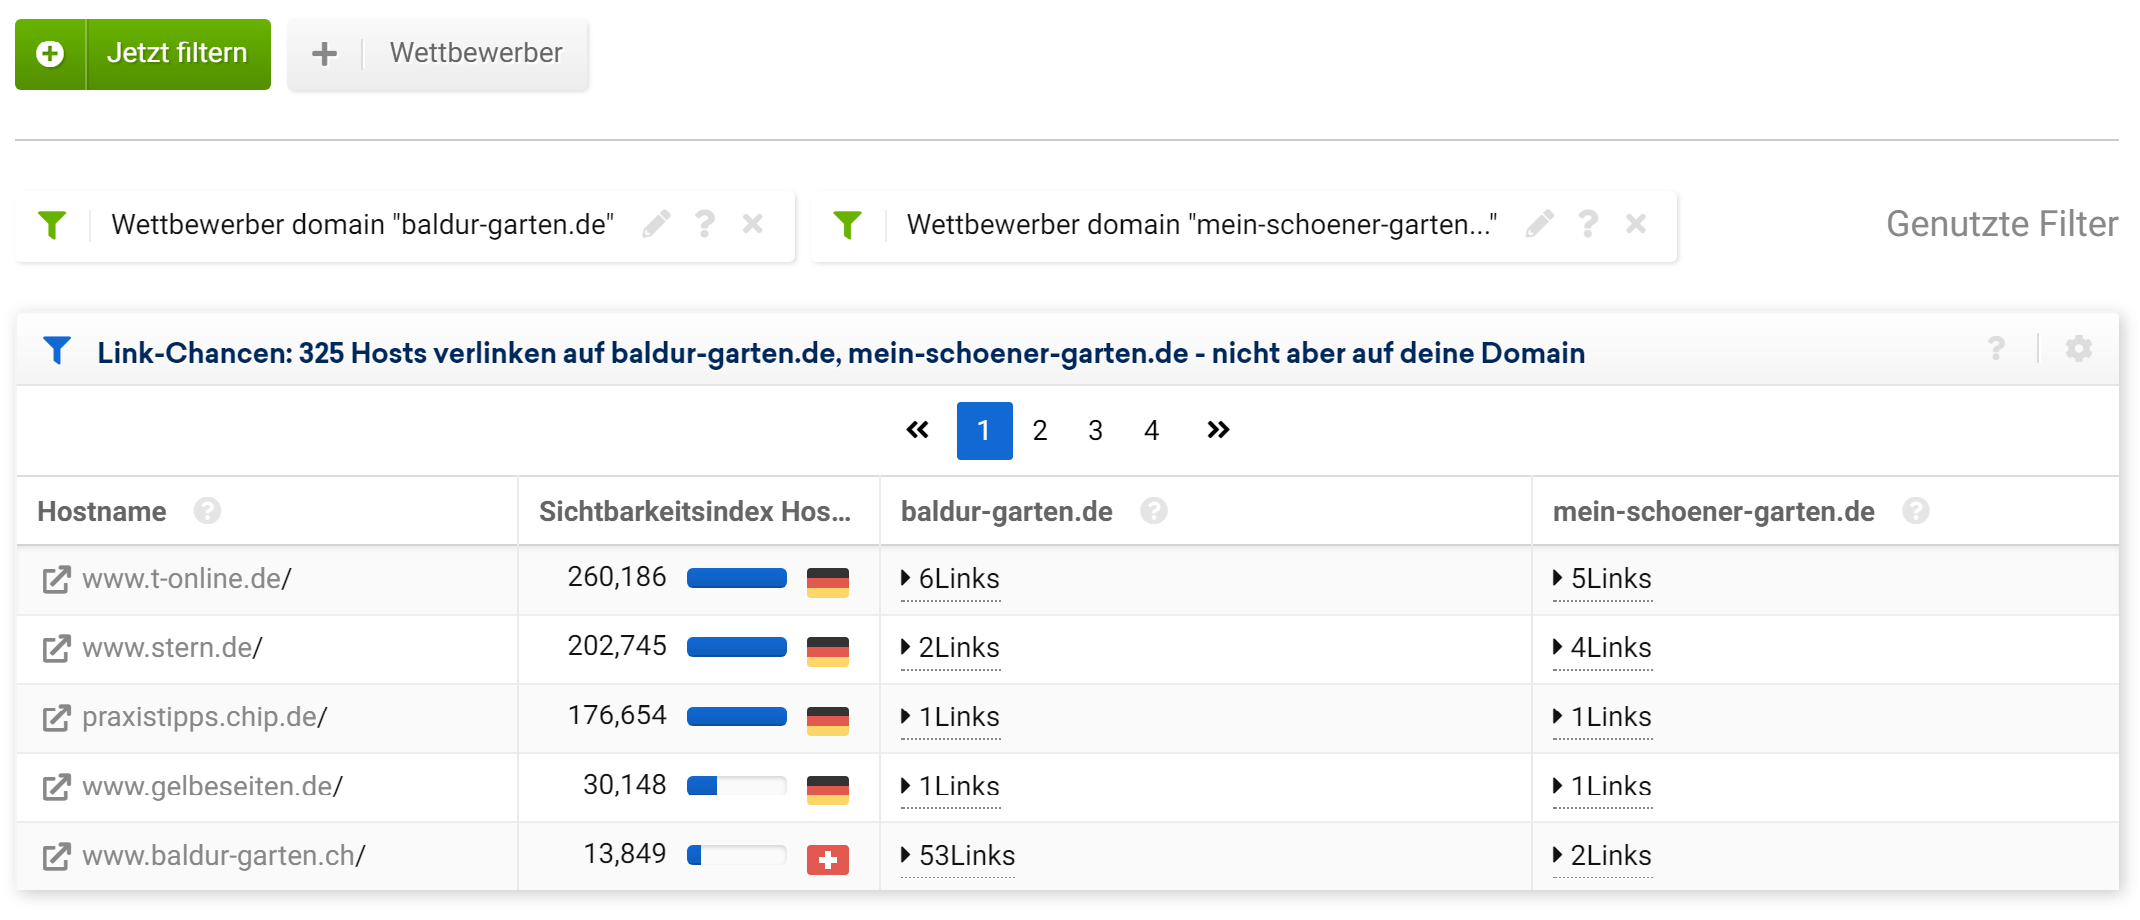The image size is (2140, 920).
Task: Go to page 2 of results
Action: [1040, 431]
